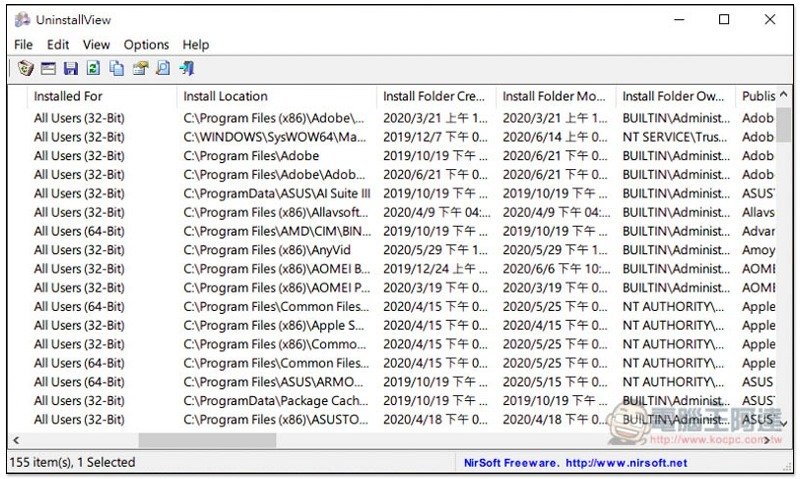The height and width of the screenshot is (479, 800).
Task: Click the vertical scrollbar up arrow
Action: click(x=783, y=96)
